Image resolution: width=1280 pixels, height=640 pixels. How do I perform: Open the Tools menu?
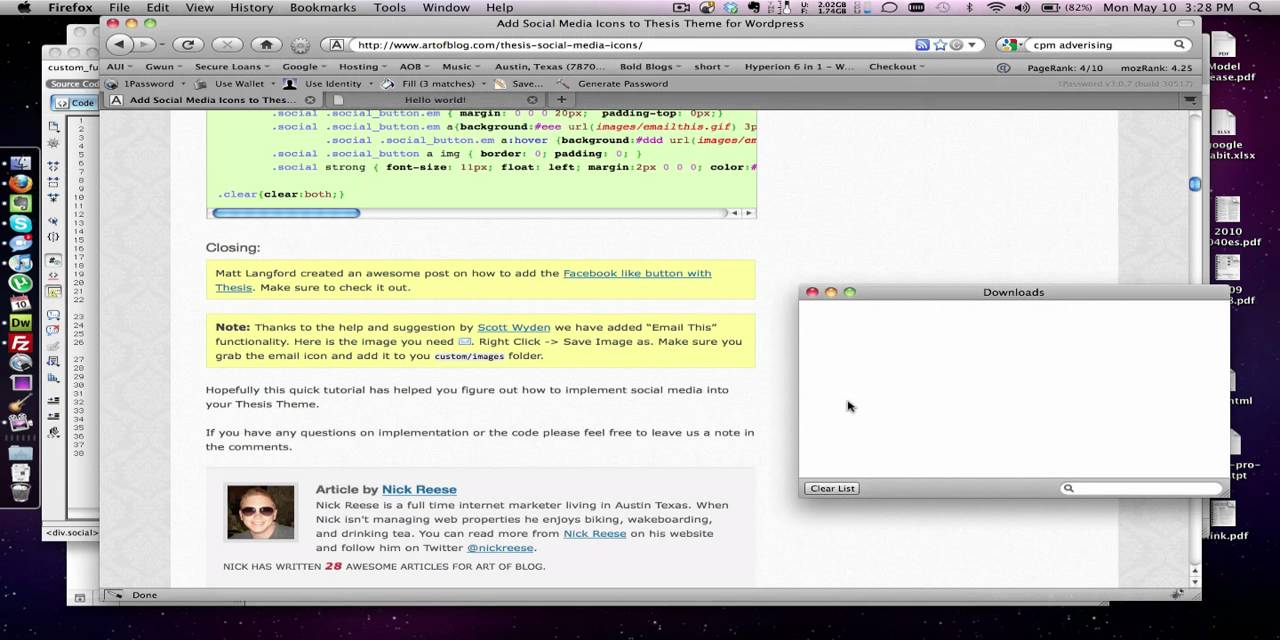point(390,7)
